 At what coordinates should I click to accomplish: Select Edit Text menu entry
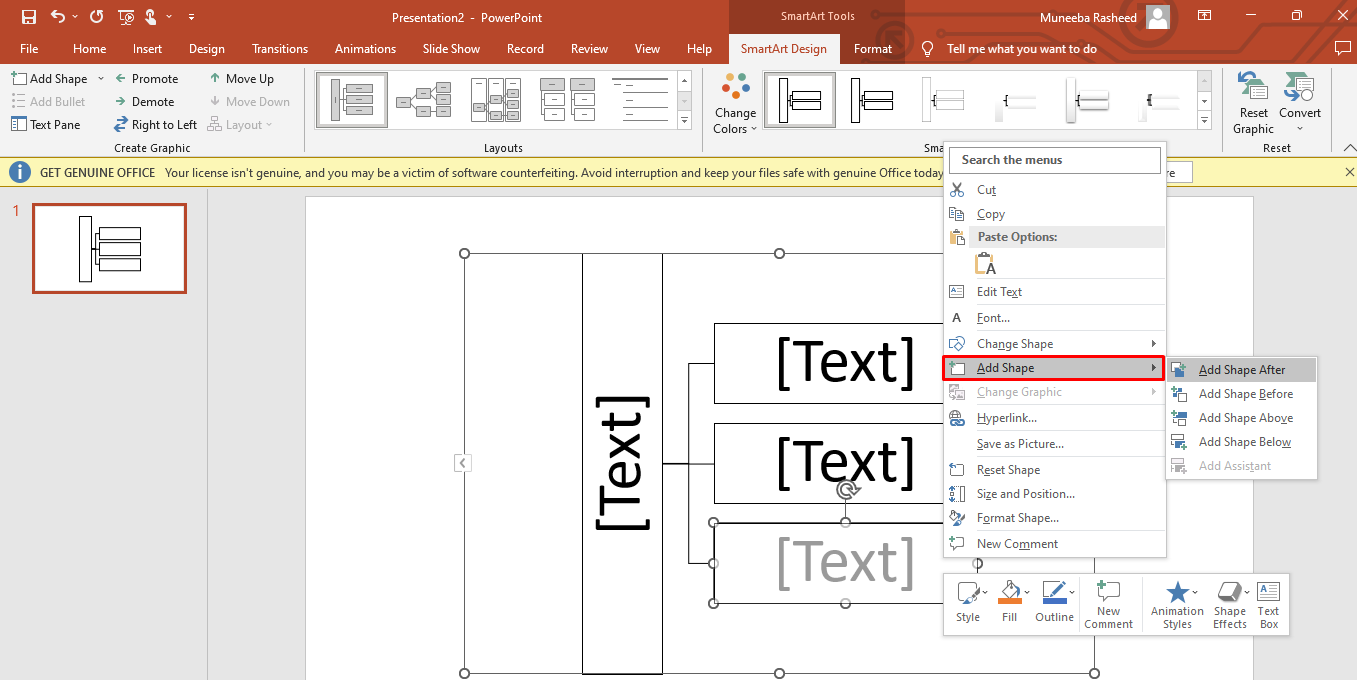pyautogui.click(x=1055, y=291)
